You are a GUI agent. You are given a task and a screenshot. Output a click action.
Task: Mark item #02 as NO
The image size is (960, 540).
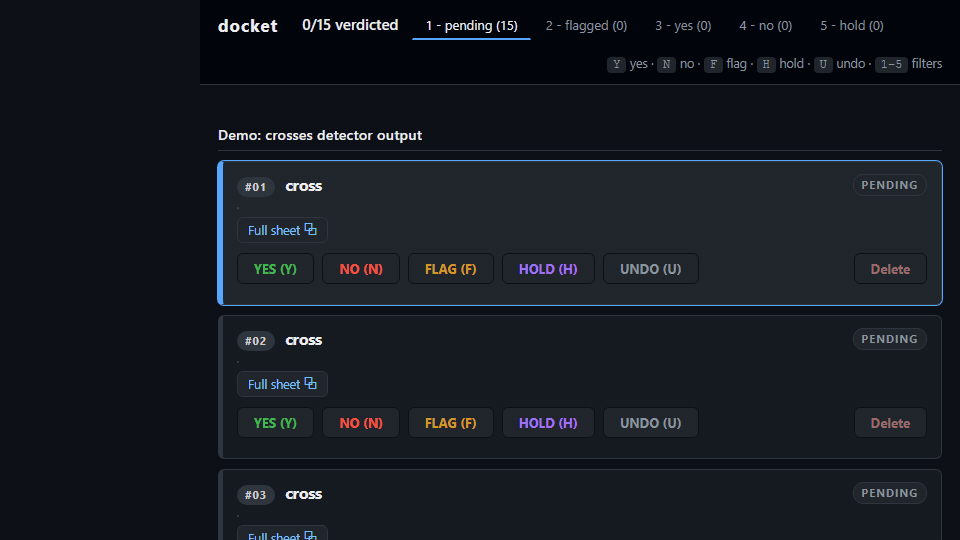[361, 423]
